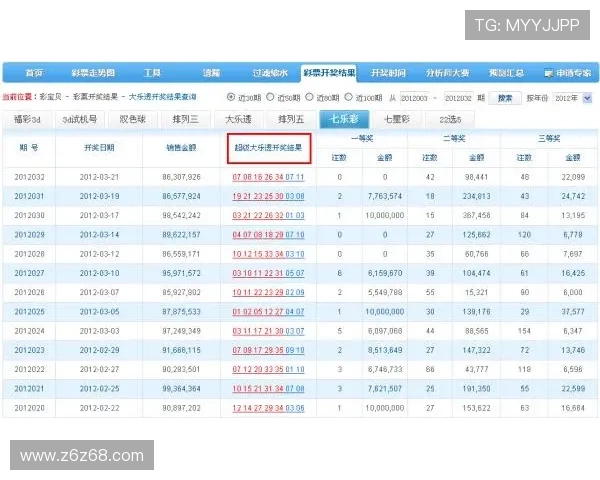Select the 近30期 radio button
Image resolution: width=600 pixels, height=480 pixels.
click(x=231, y=97)
